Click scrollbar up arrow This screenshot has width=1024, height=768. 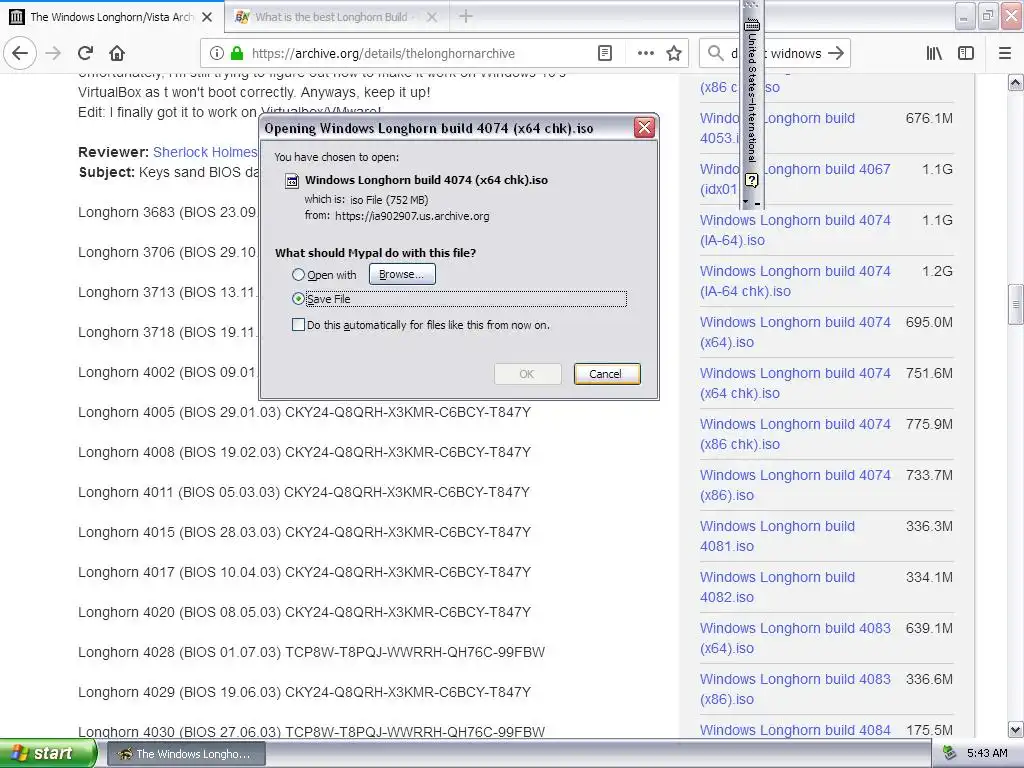pos(1015,82)
